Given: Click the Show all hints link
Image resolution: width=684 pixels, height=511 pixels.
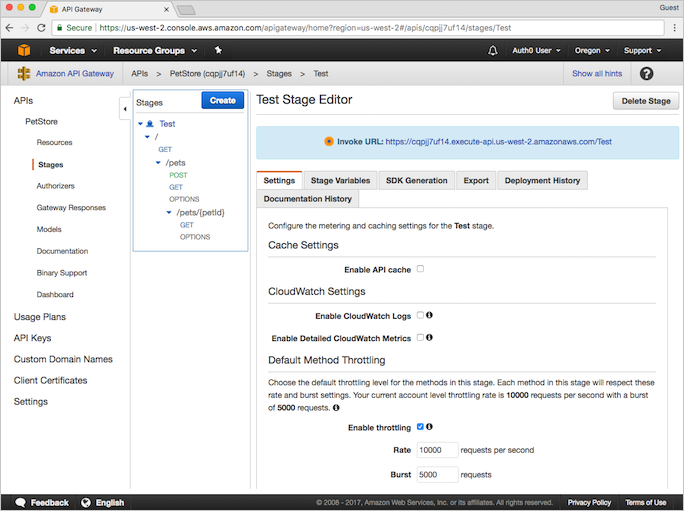Looking at the screenshot, I should click(597, 74).
